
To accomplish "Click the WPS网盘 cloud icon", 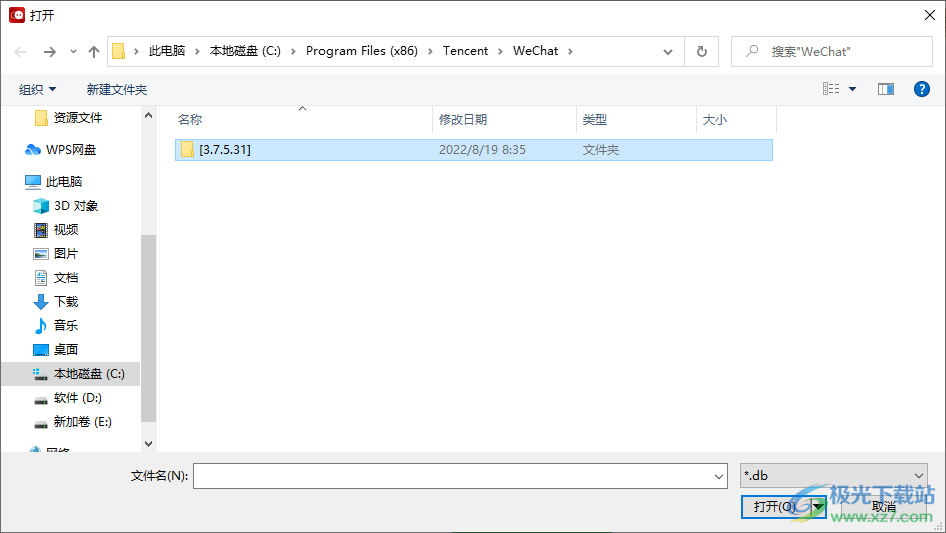I will pyautogui.click(x=33, y=150).
